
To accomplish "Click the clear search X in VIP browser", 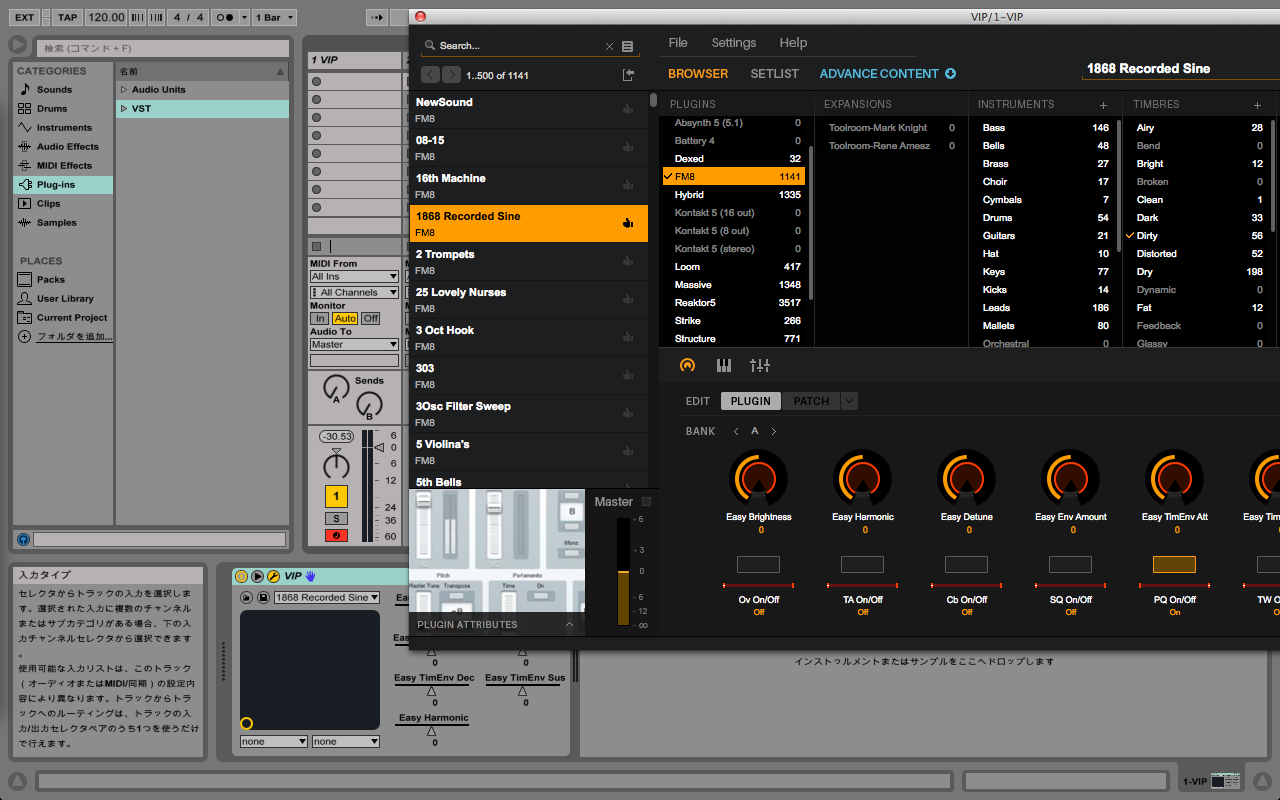I will pos(609,46).
